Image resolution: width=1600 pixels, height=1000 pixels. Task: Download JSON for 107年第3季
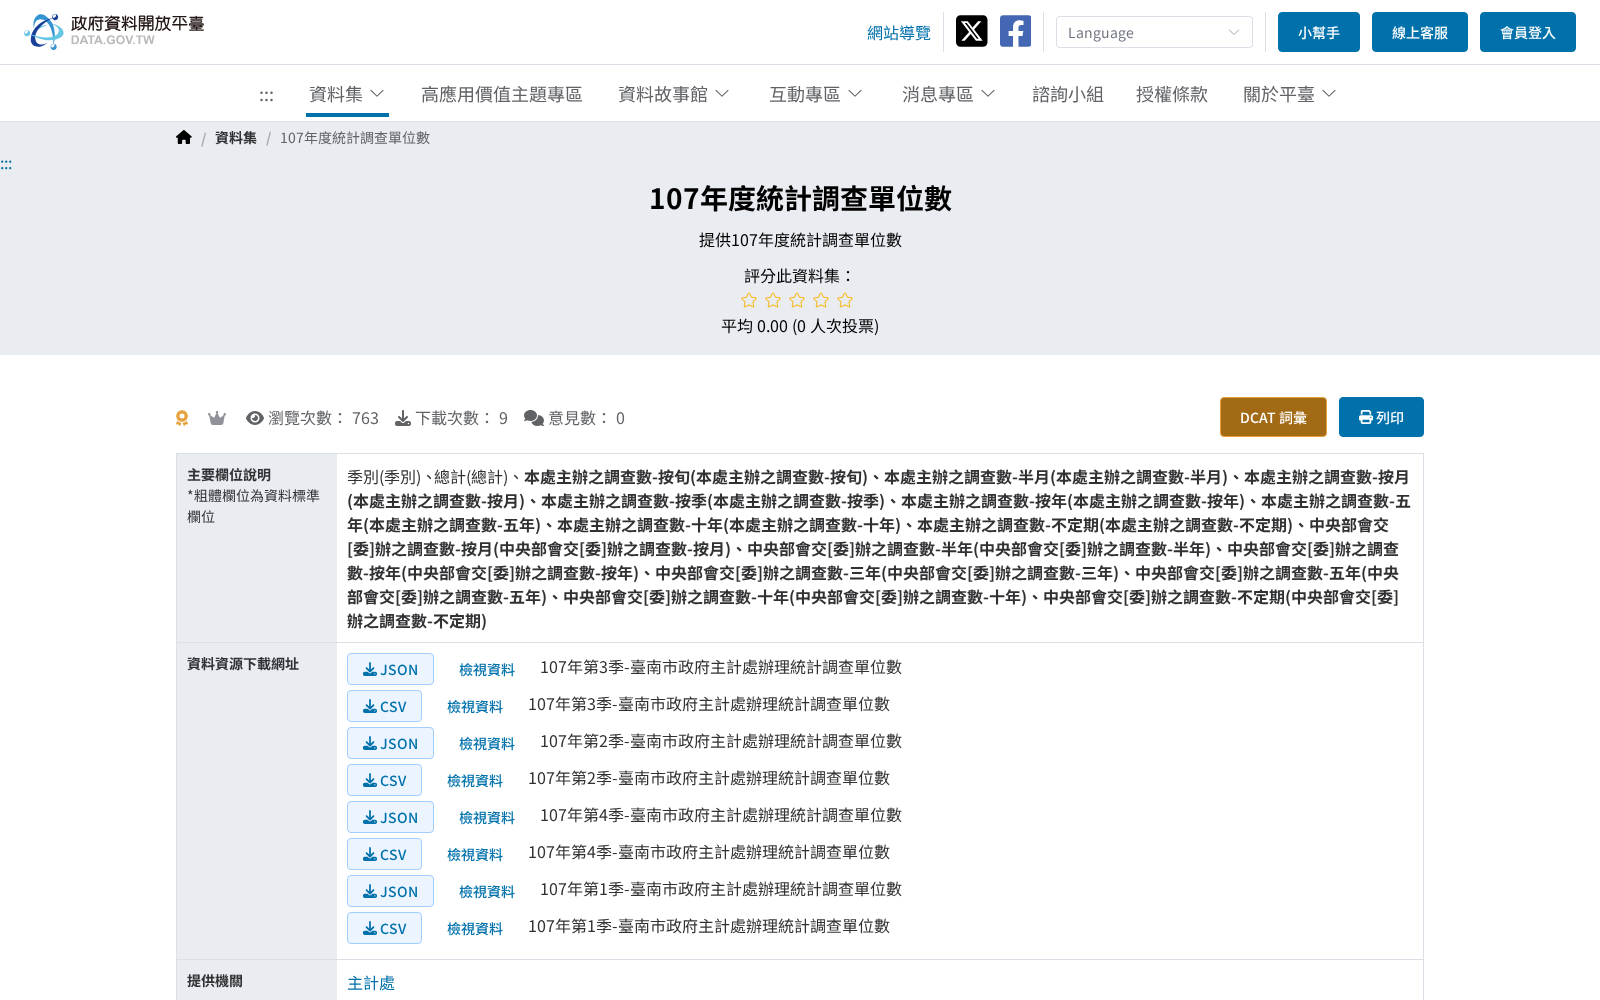[390, 669]
